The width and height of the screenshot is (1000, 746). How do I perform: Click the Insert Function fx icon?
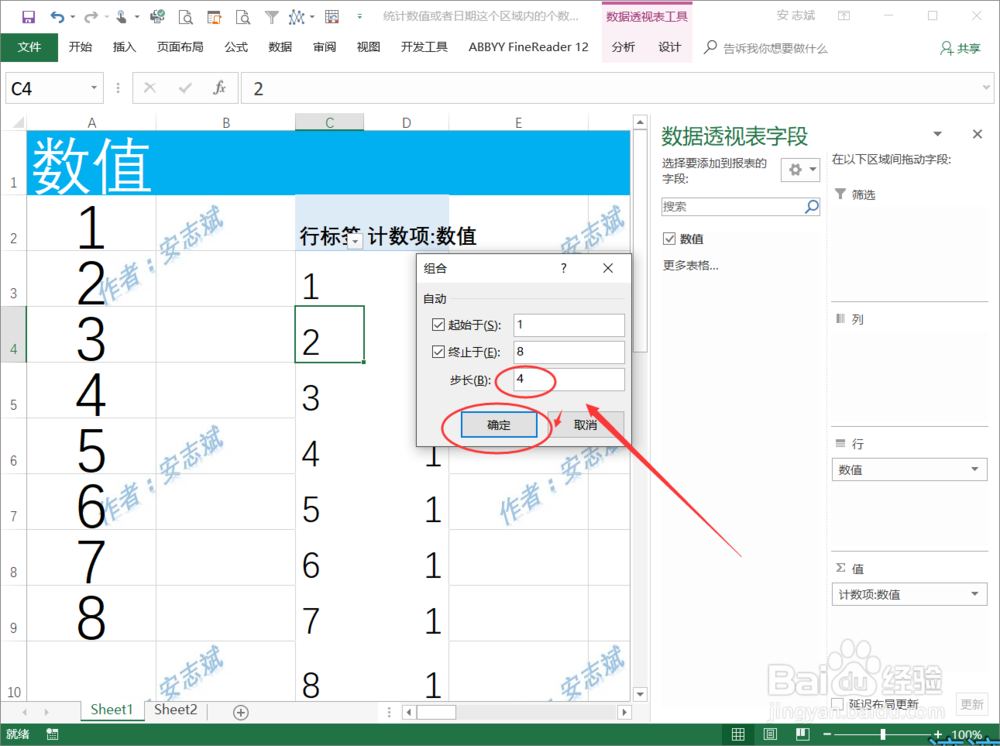219,88
